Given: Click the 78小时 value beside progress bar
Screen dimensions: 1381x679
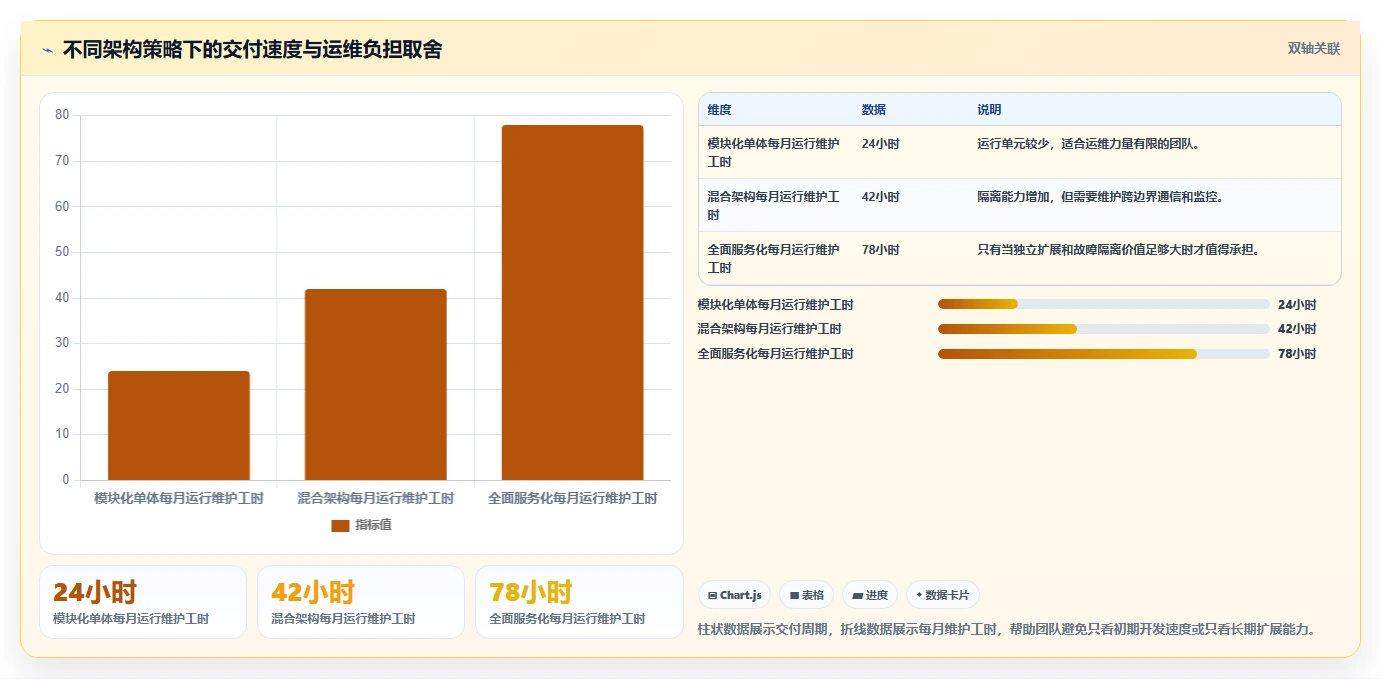Looking at the screenshot, I should (1297, 354).
